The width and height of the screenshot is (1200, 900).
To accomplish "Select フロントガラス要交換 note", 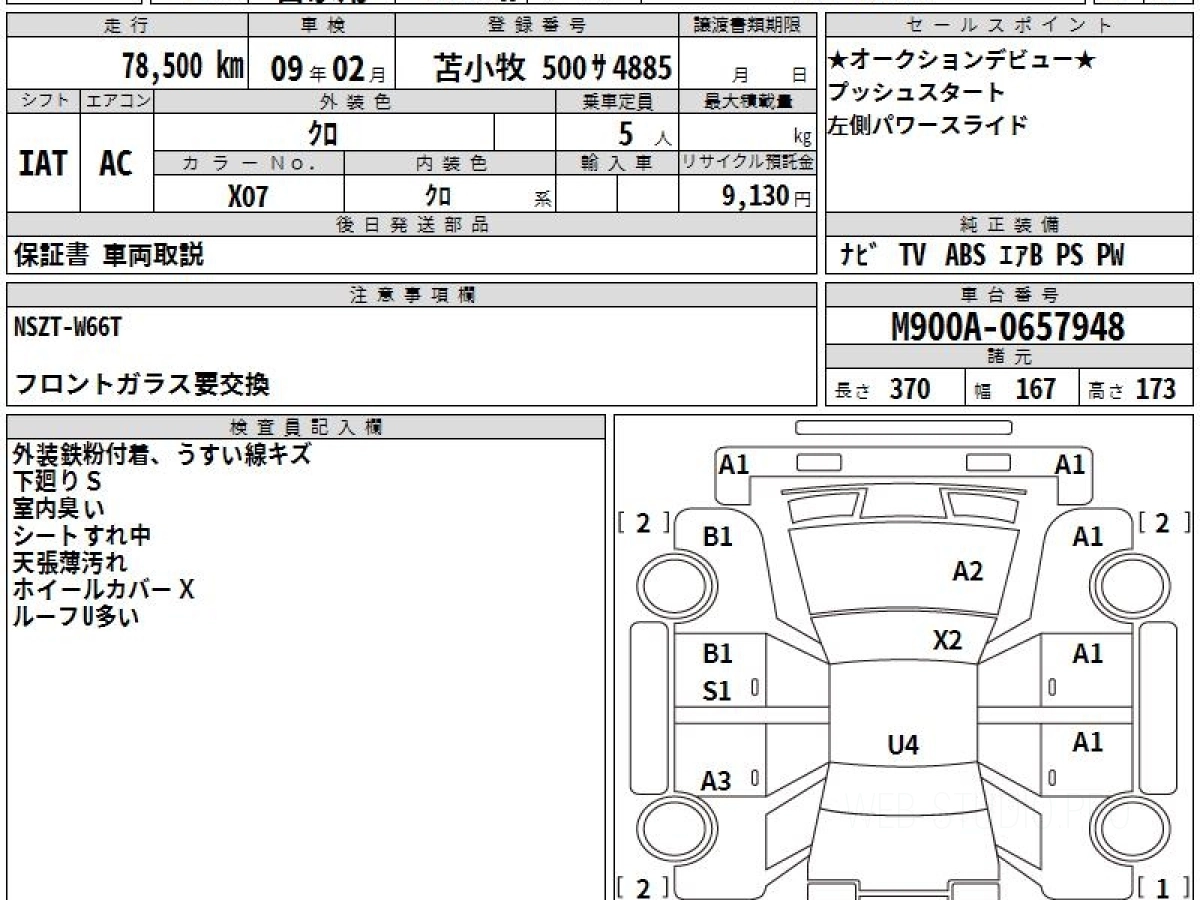I will (x=142, y=383).
